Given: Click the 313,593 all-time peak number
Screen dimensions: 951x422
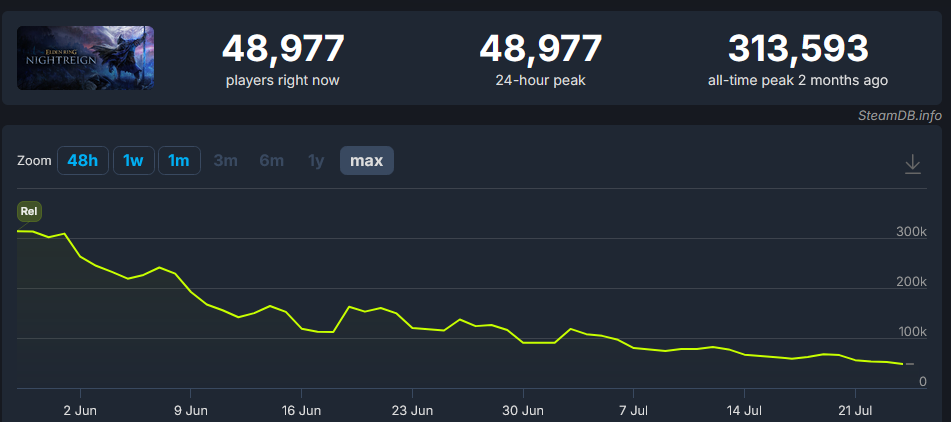Looking at the screenshot, I should point(798,49).
